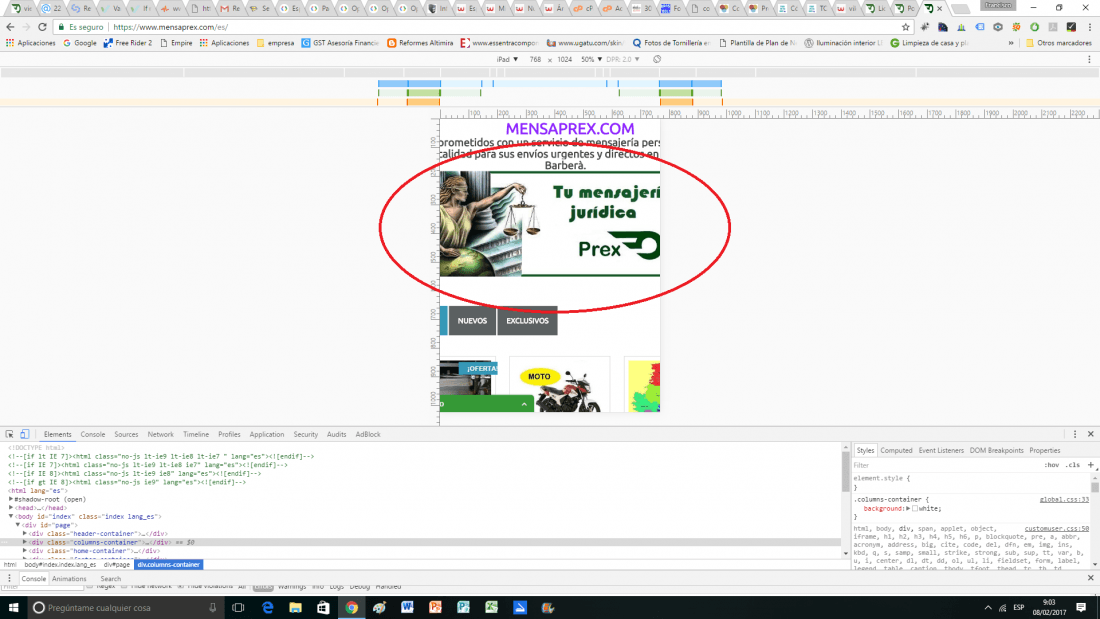Show hidden system tray icons chevron
1100x619 pixels.
point(988,608)
